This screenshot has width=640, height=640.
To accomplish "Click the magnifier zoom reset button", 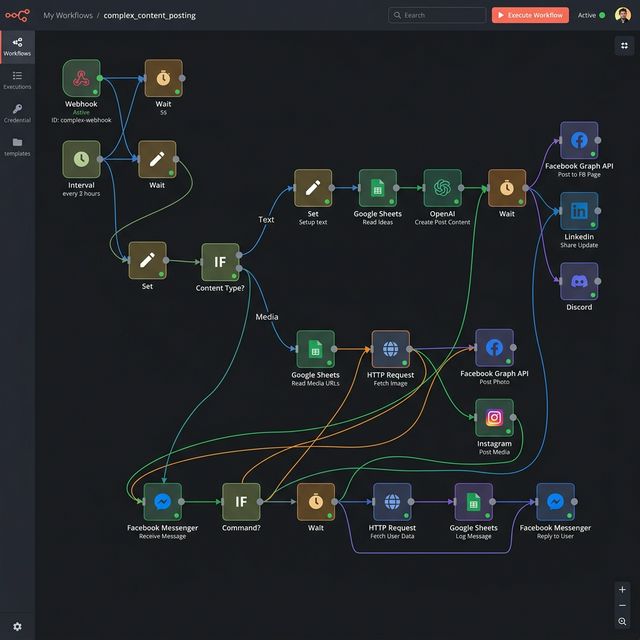I will pyautogui.click(x=622, y=621).
